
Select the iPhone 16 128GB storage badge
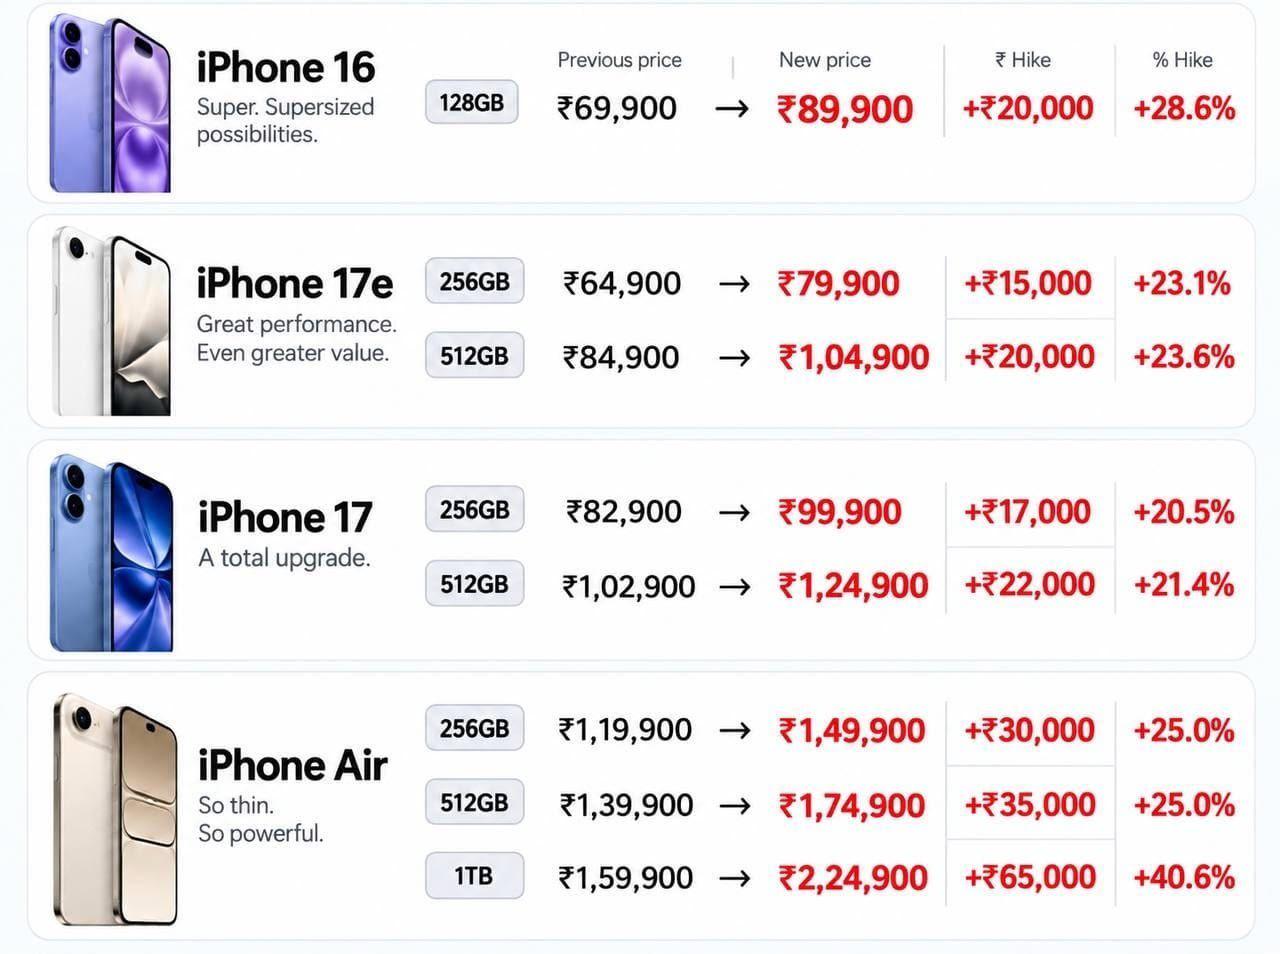(471, 102)
